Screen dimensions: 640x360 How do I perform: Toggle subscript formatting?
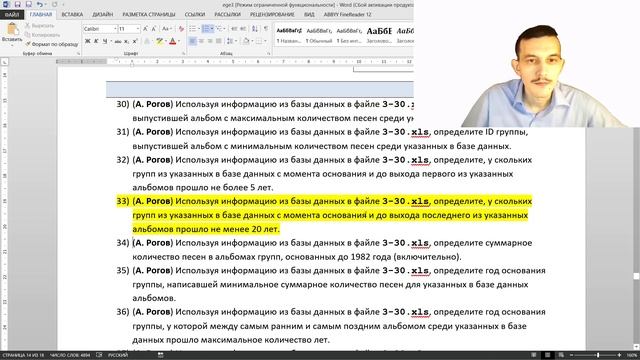tap(127, 41)
